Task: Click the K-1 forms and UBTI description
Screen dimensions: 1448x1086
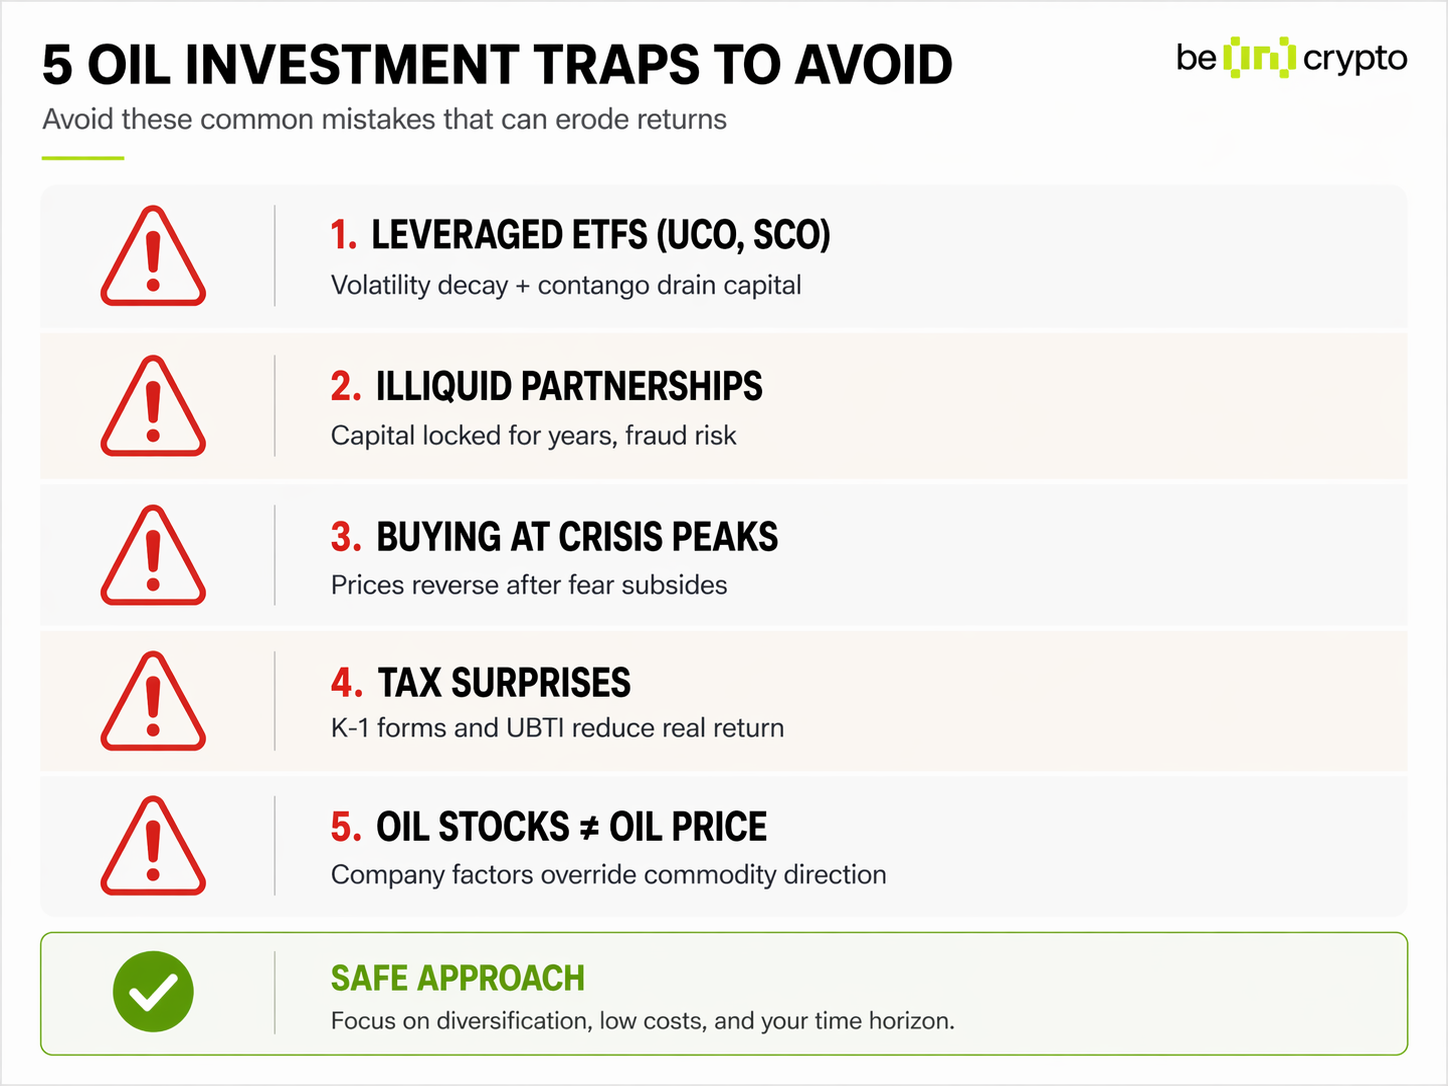Action: [557, 728]
